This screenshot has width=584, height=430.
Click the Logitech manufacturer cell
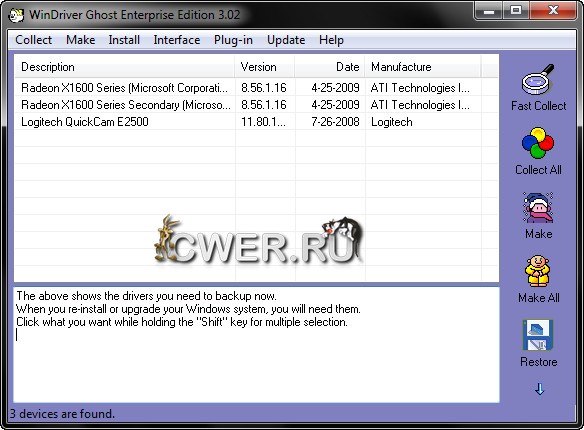tap(391, 122)
